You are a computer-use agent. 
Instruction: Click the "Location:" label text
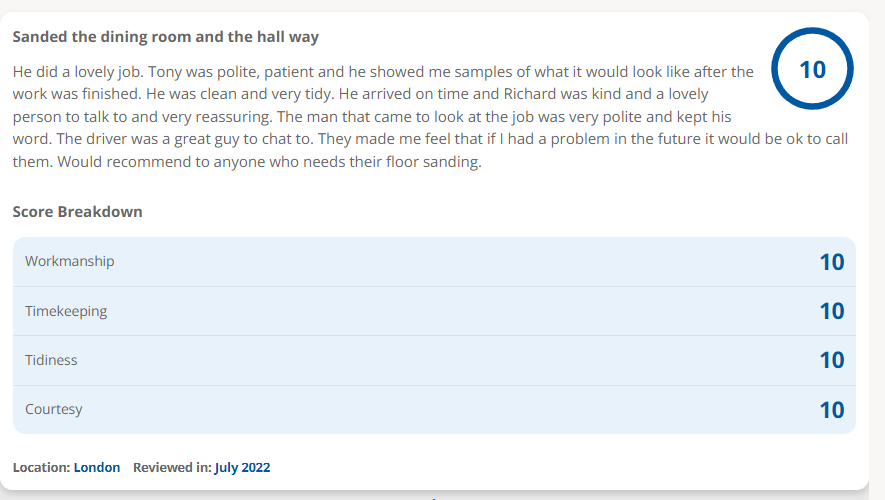pos(41,467)
